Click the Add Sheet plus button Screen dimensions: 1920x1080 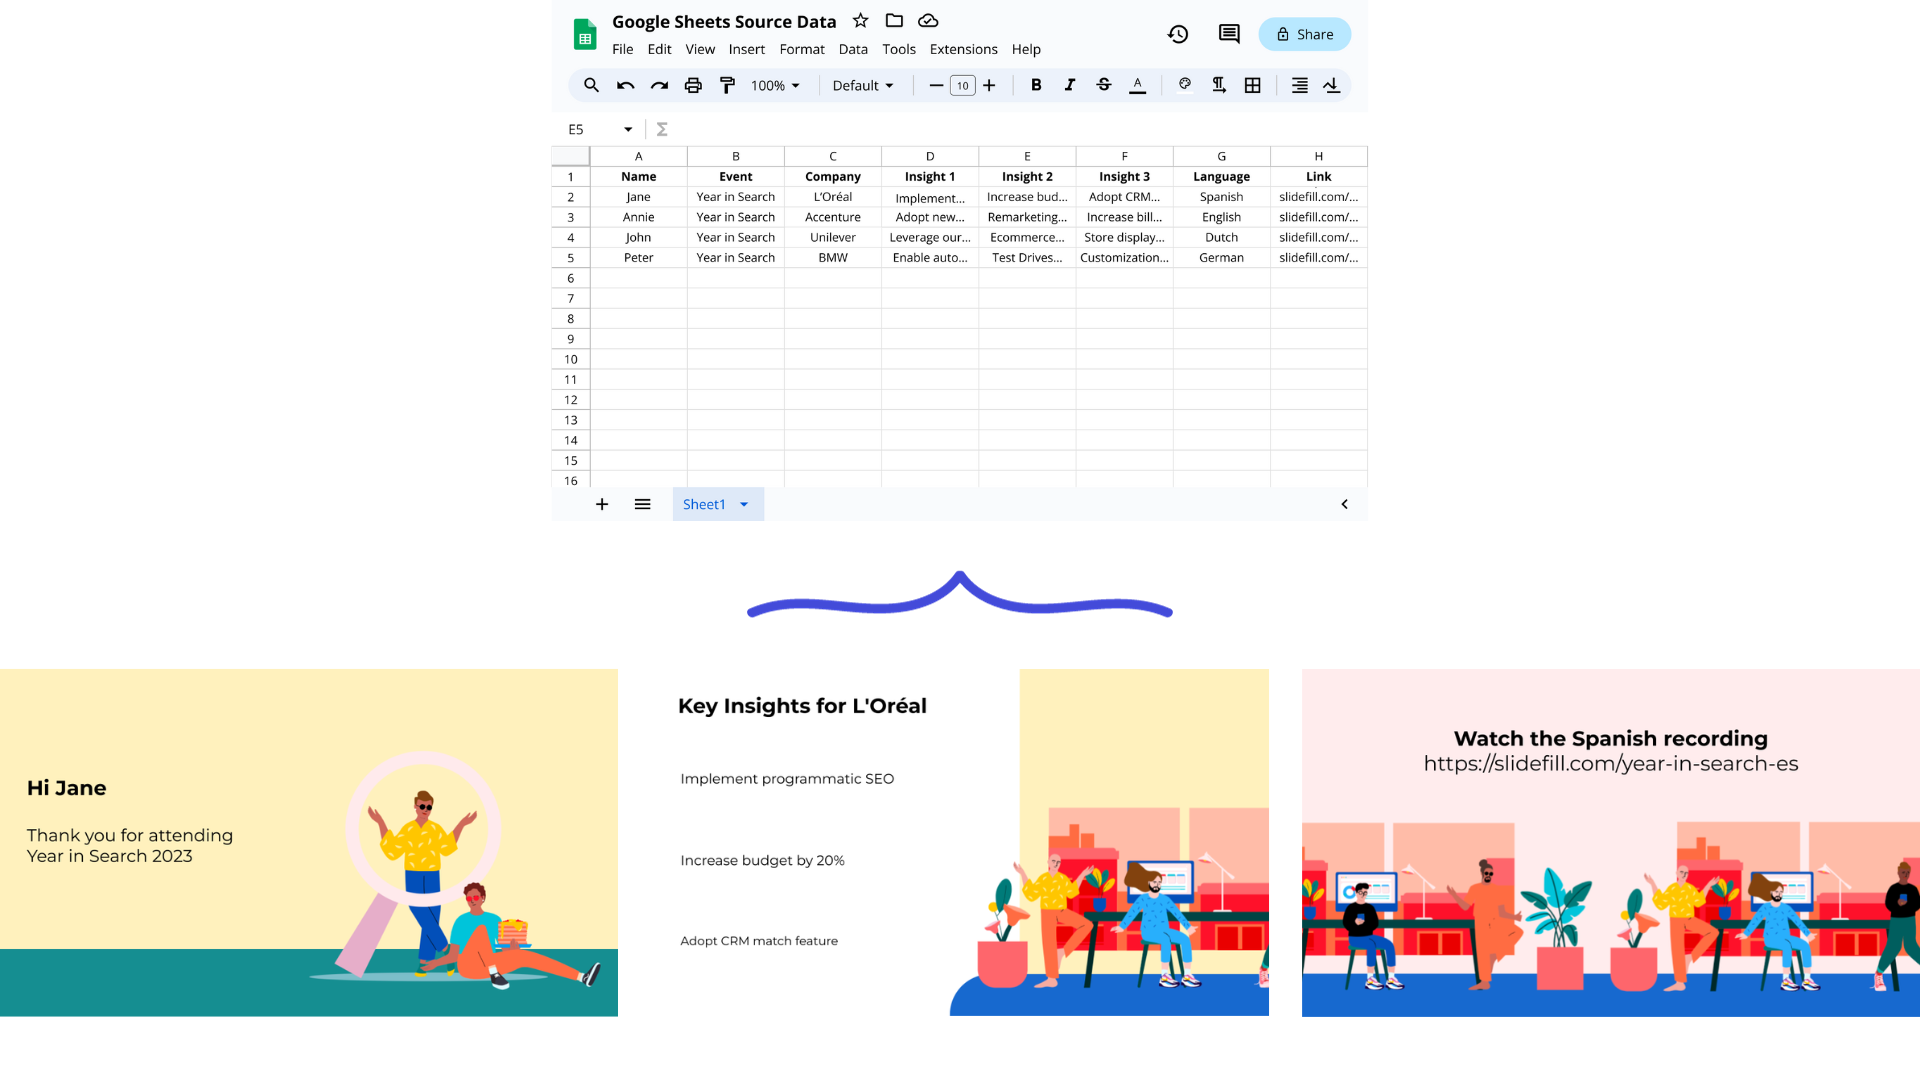(x=601, y=504)
